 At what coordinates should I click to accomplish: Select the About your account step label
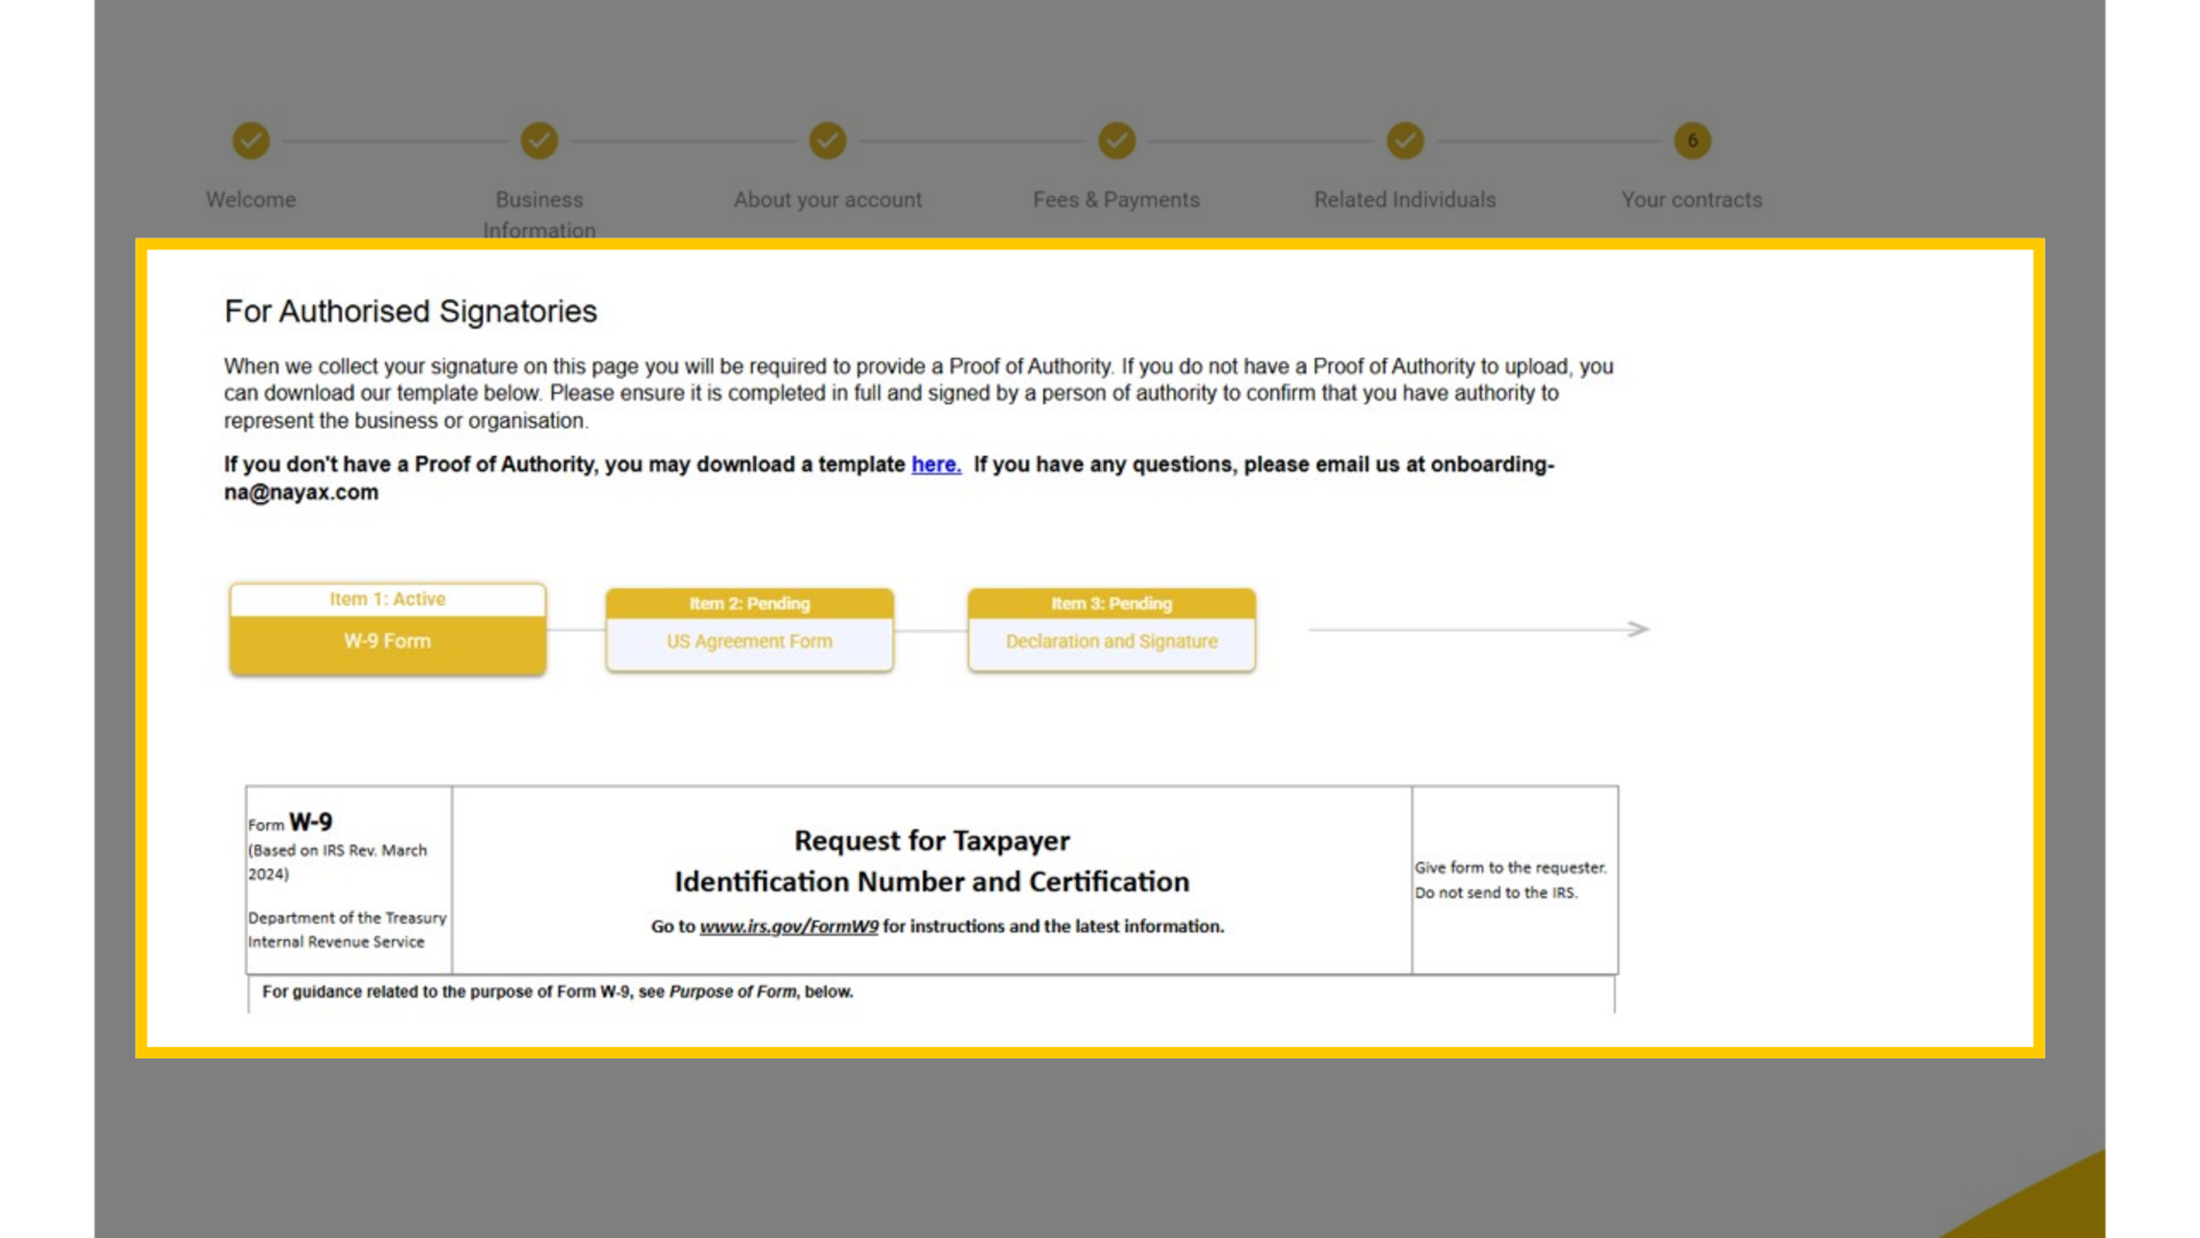(x=828, y=200)
